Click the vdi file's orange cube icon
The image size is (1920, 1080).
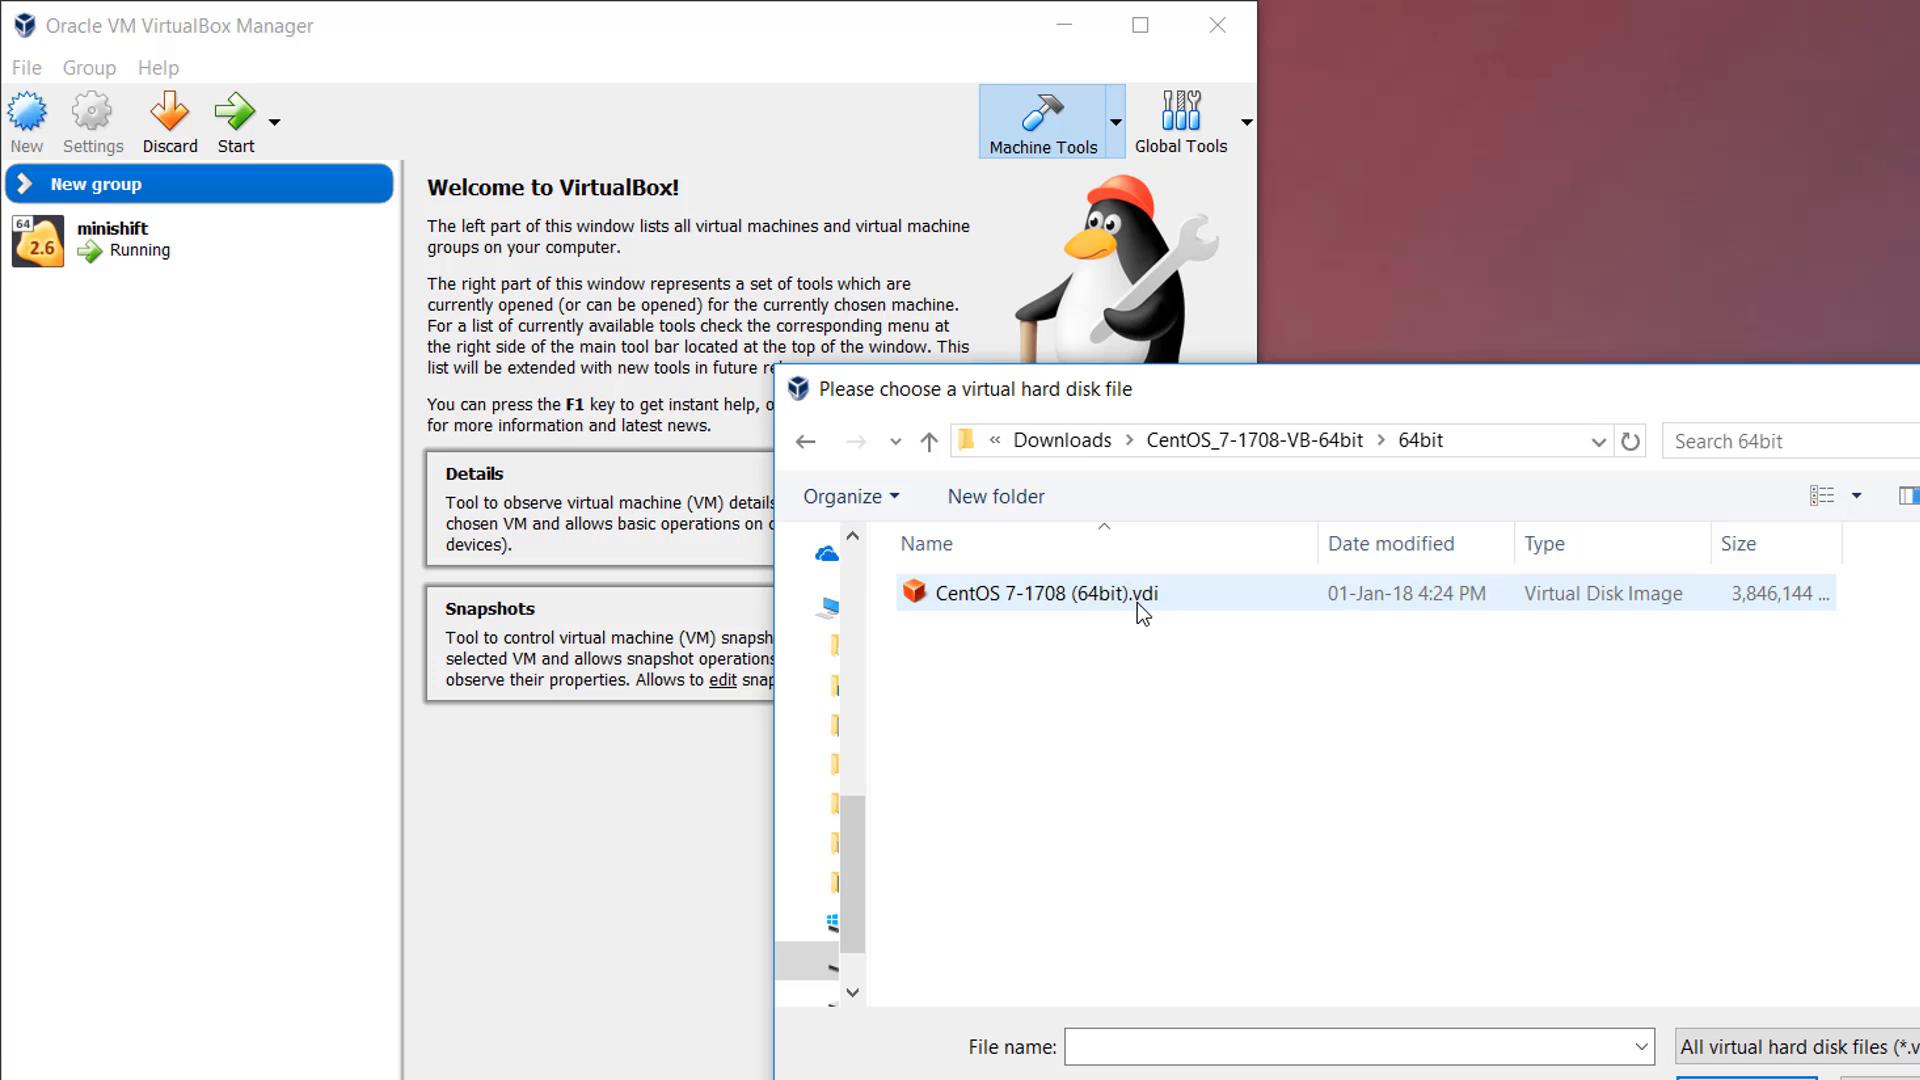click(x=914, y=592)
